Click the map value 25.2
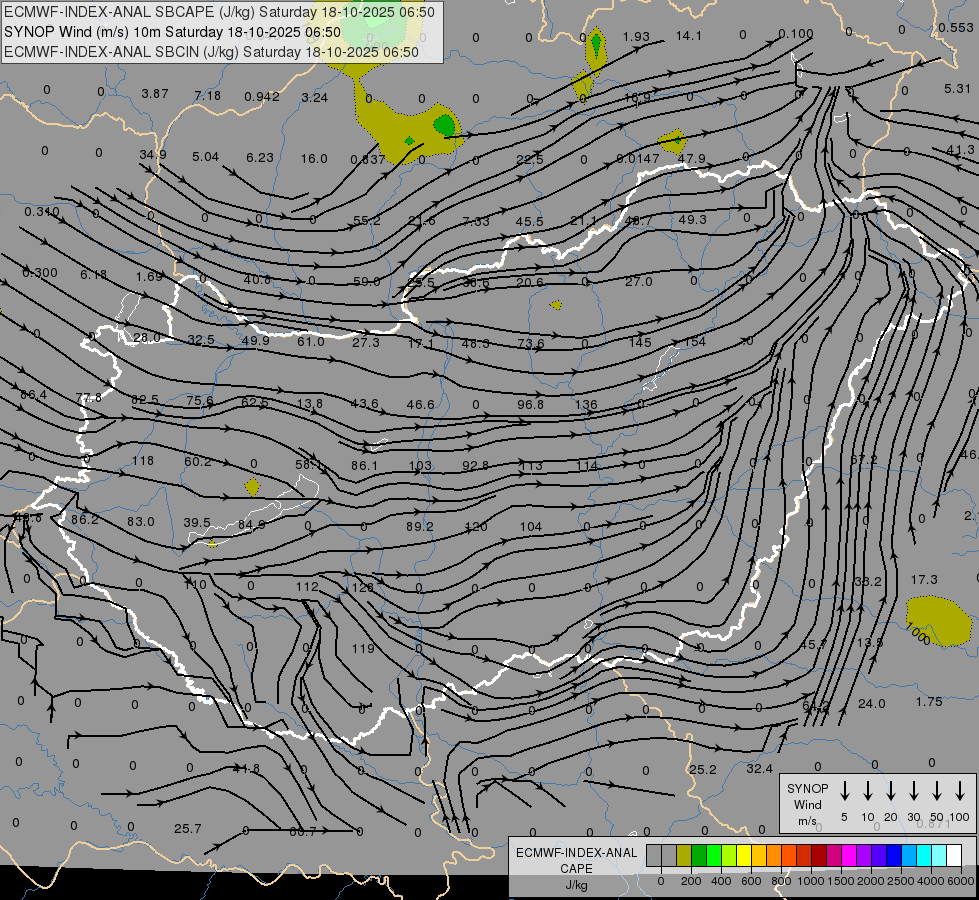 point(702,769)
